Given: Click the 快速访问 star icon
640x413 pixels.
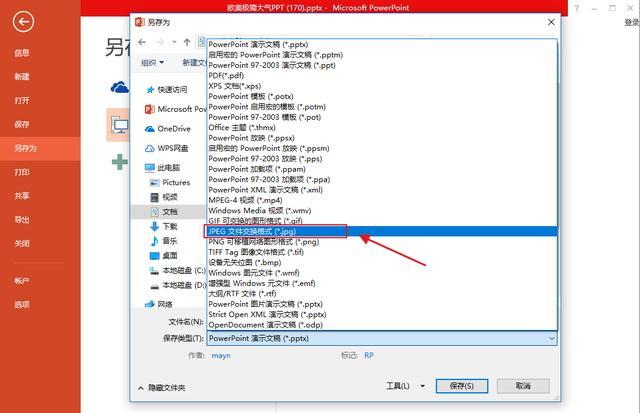Looking at the screenshot, I should click(x=150, y=90).
